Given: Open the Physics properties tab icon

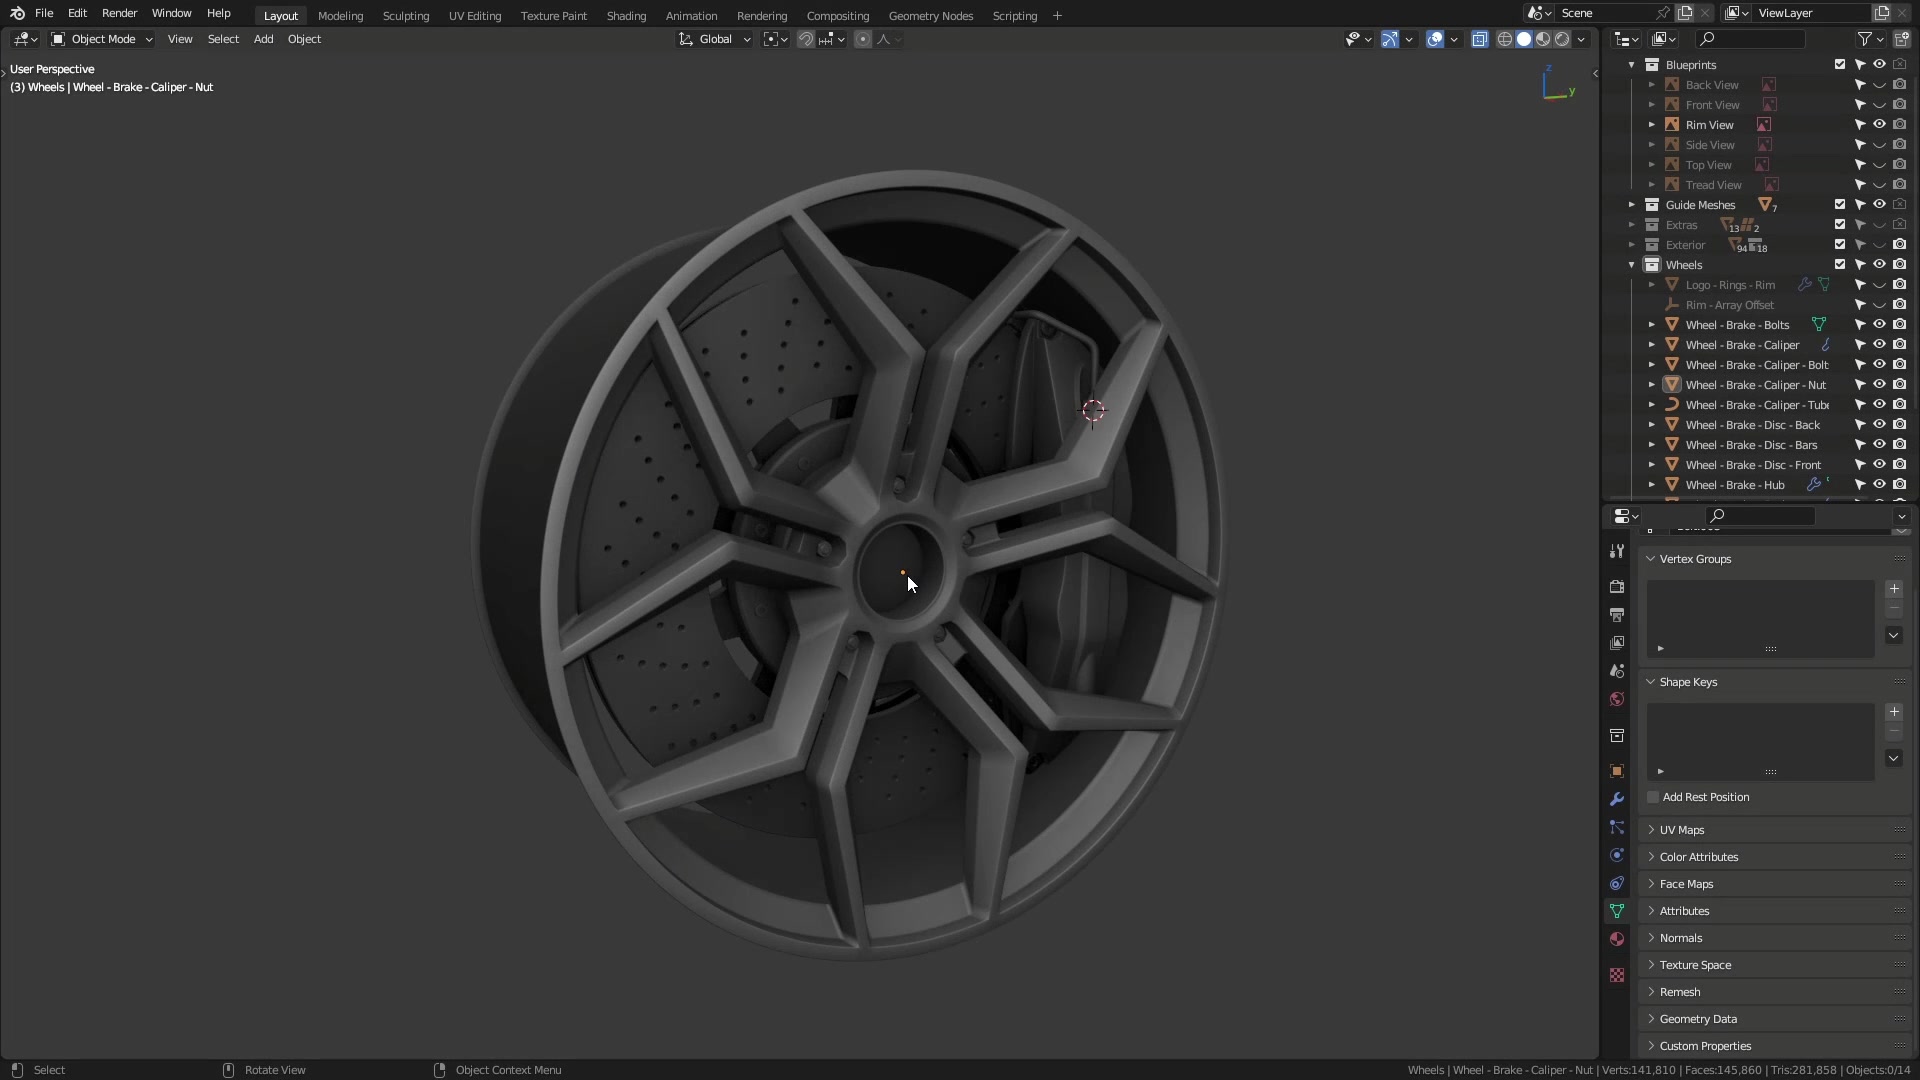Looking at the screenshot, I should (x=1617, y=855).
